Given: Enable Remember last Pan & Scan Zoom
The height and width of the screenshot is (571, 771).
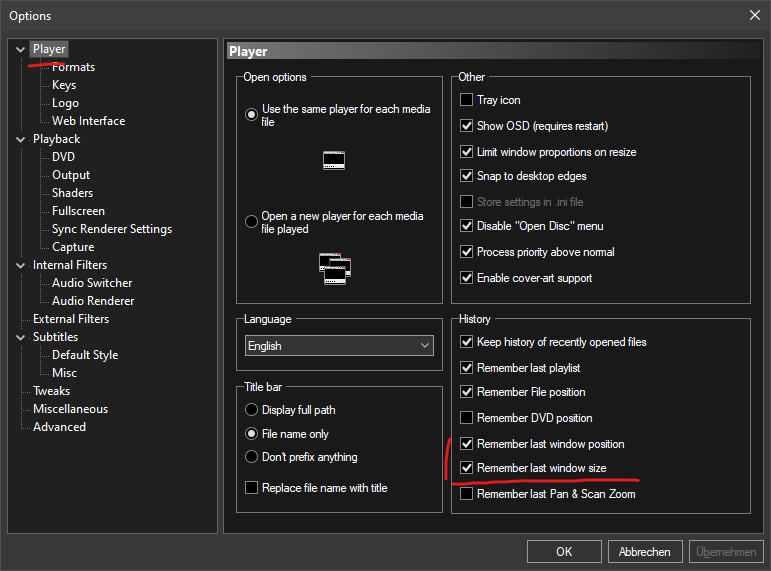Looking at the screenshot, I should pyautogui.click(x=466, y=493).
